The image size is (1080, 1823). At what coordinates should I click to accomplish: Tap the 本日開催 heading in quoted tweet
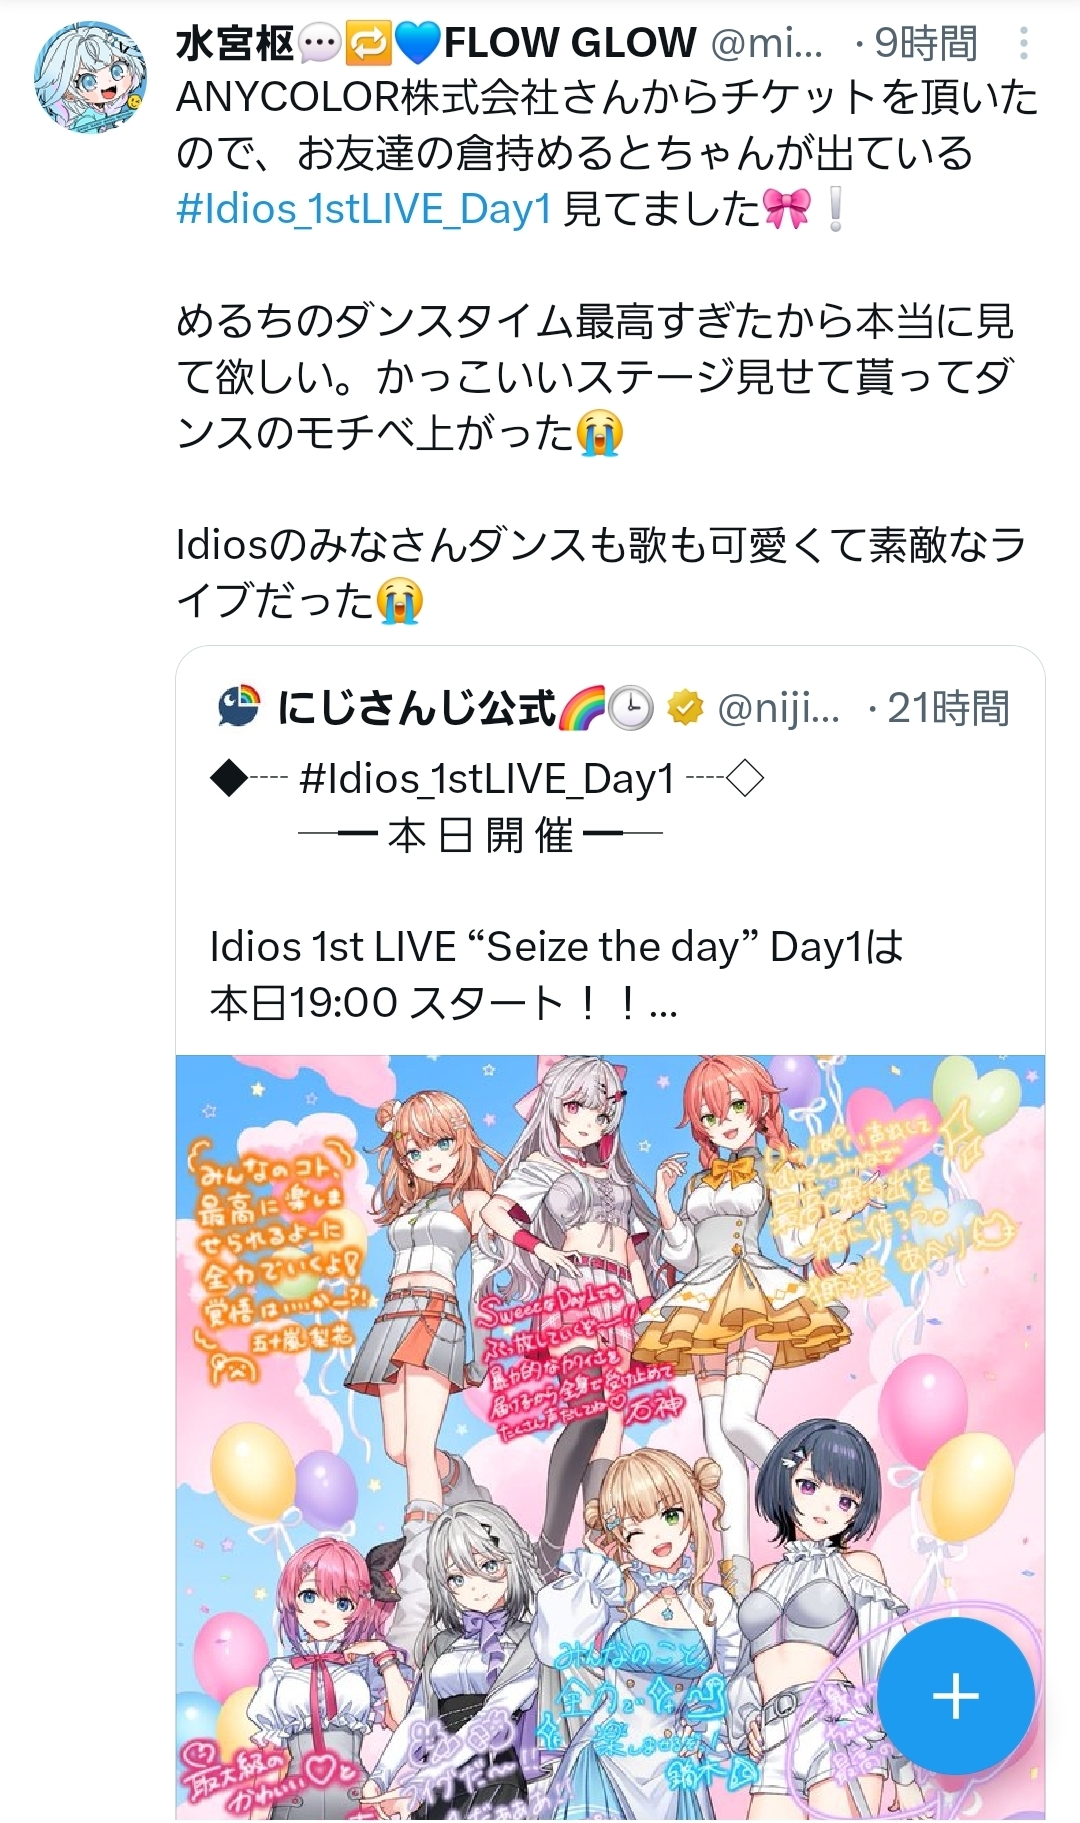pyautogui.click(x=480, y=834)
